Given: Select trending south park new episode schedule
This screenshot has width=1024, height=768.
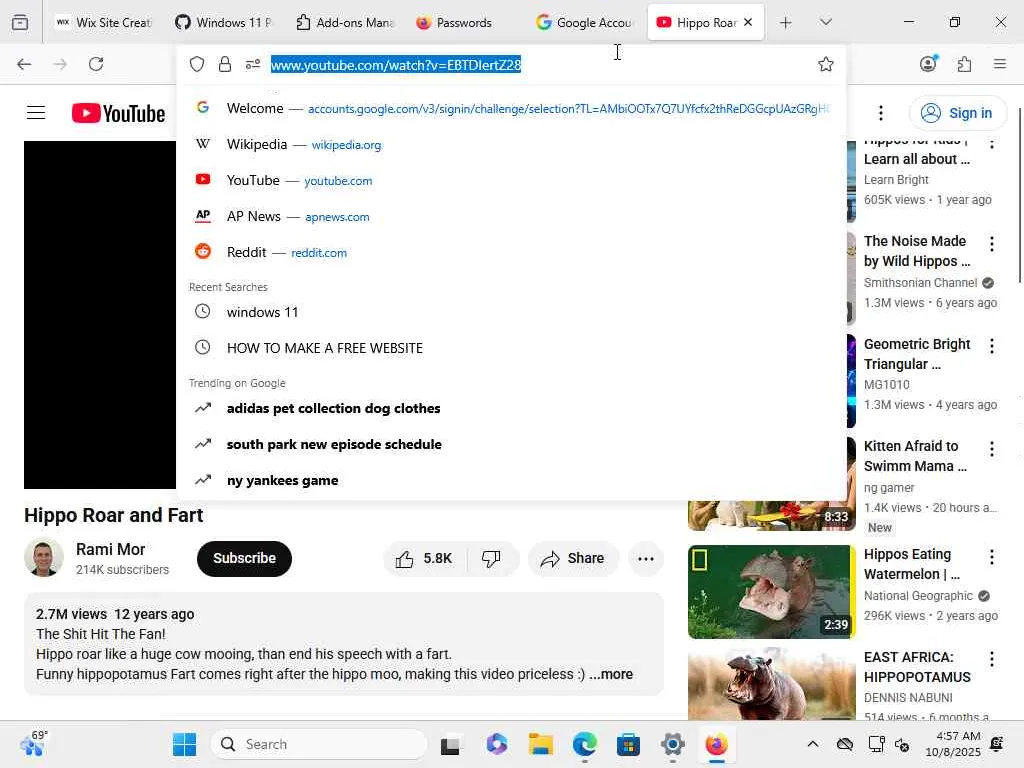Looking at the screenshot, I should pos(511,444).
